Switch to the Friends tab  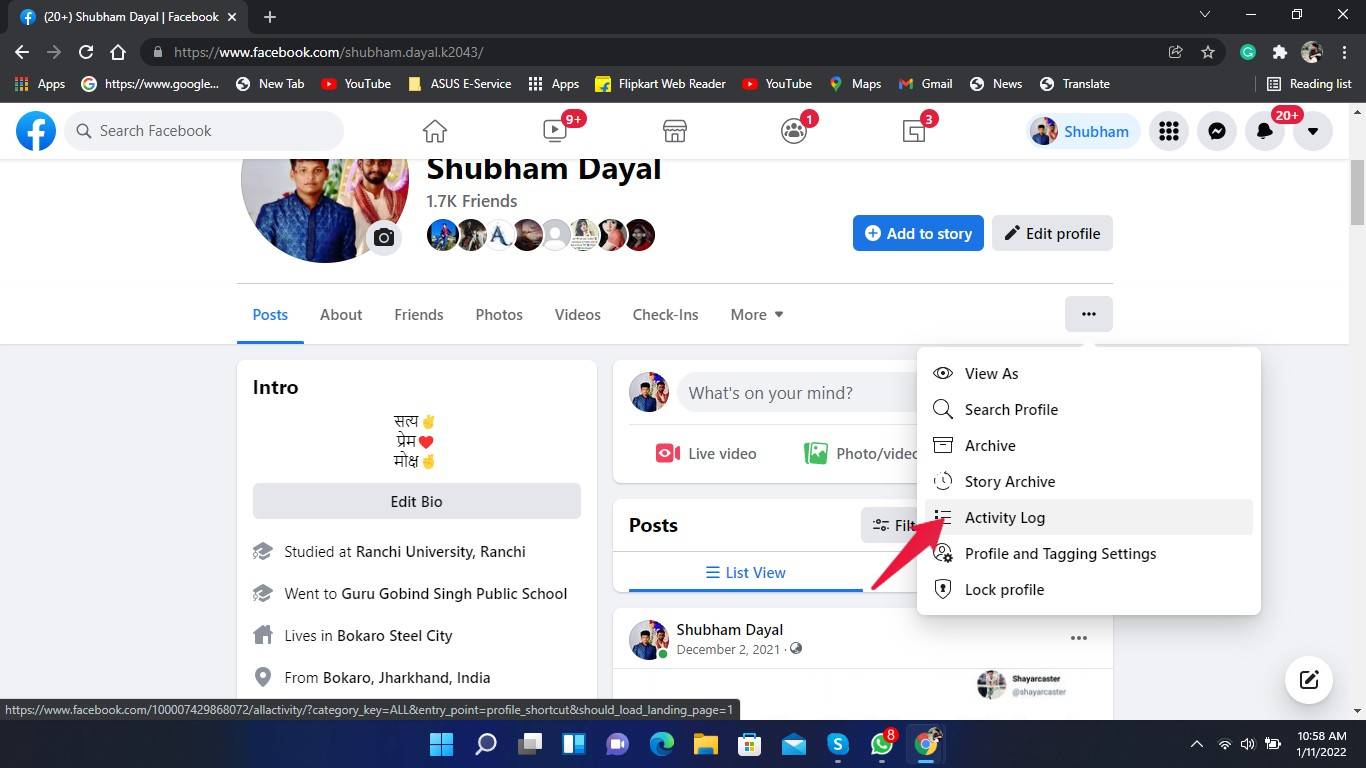418,314
